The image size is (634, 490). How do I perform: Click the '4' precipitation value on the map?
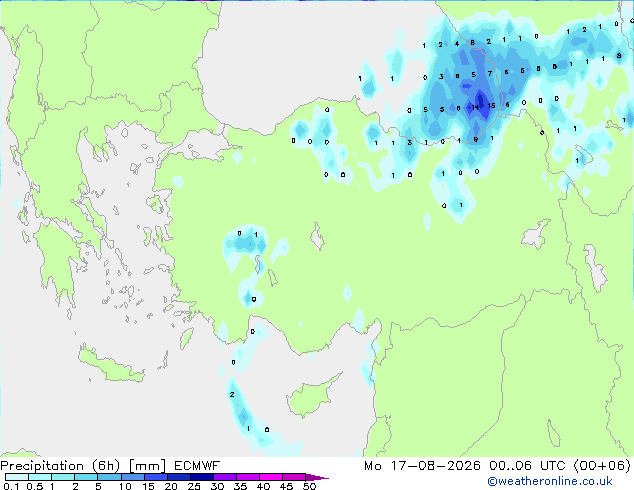[457, 44]
